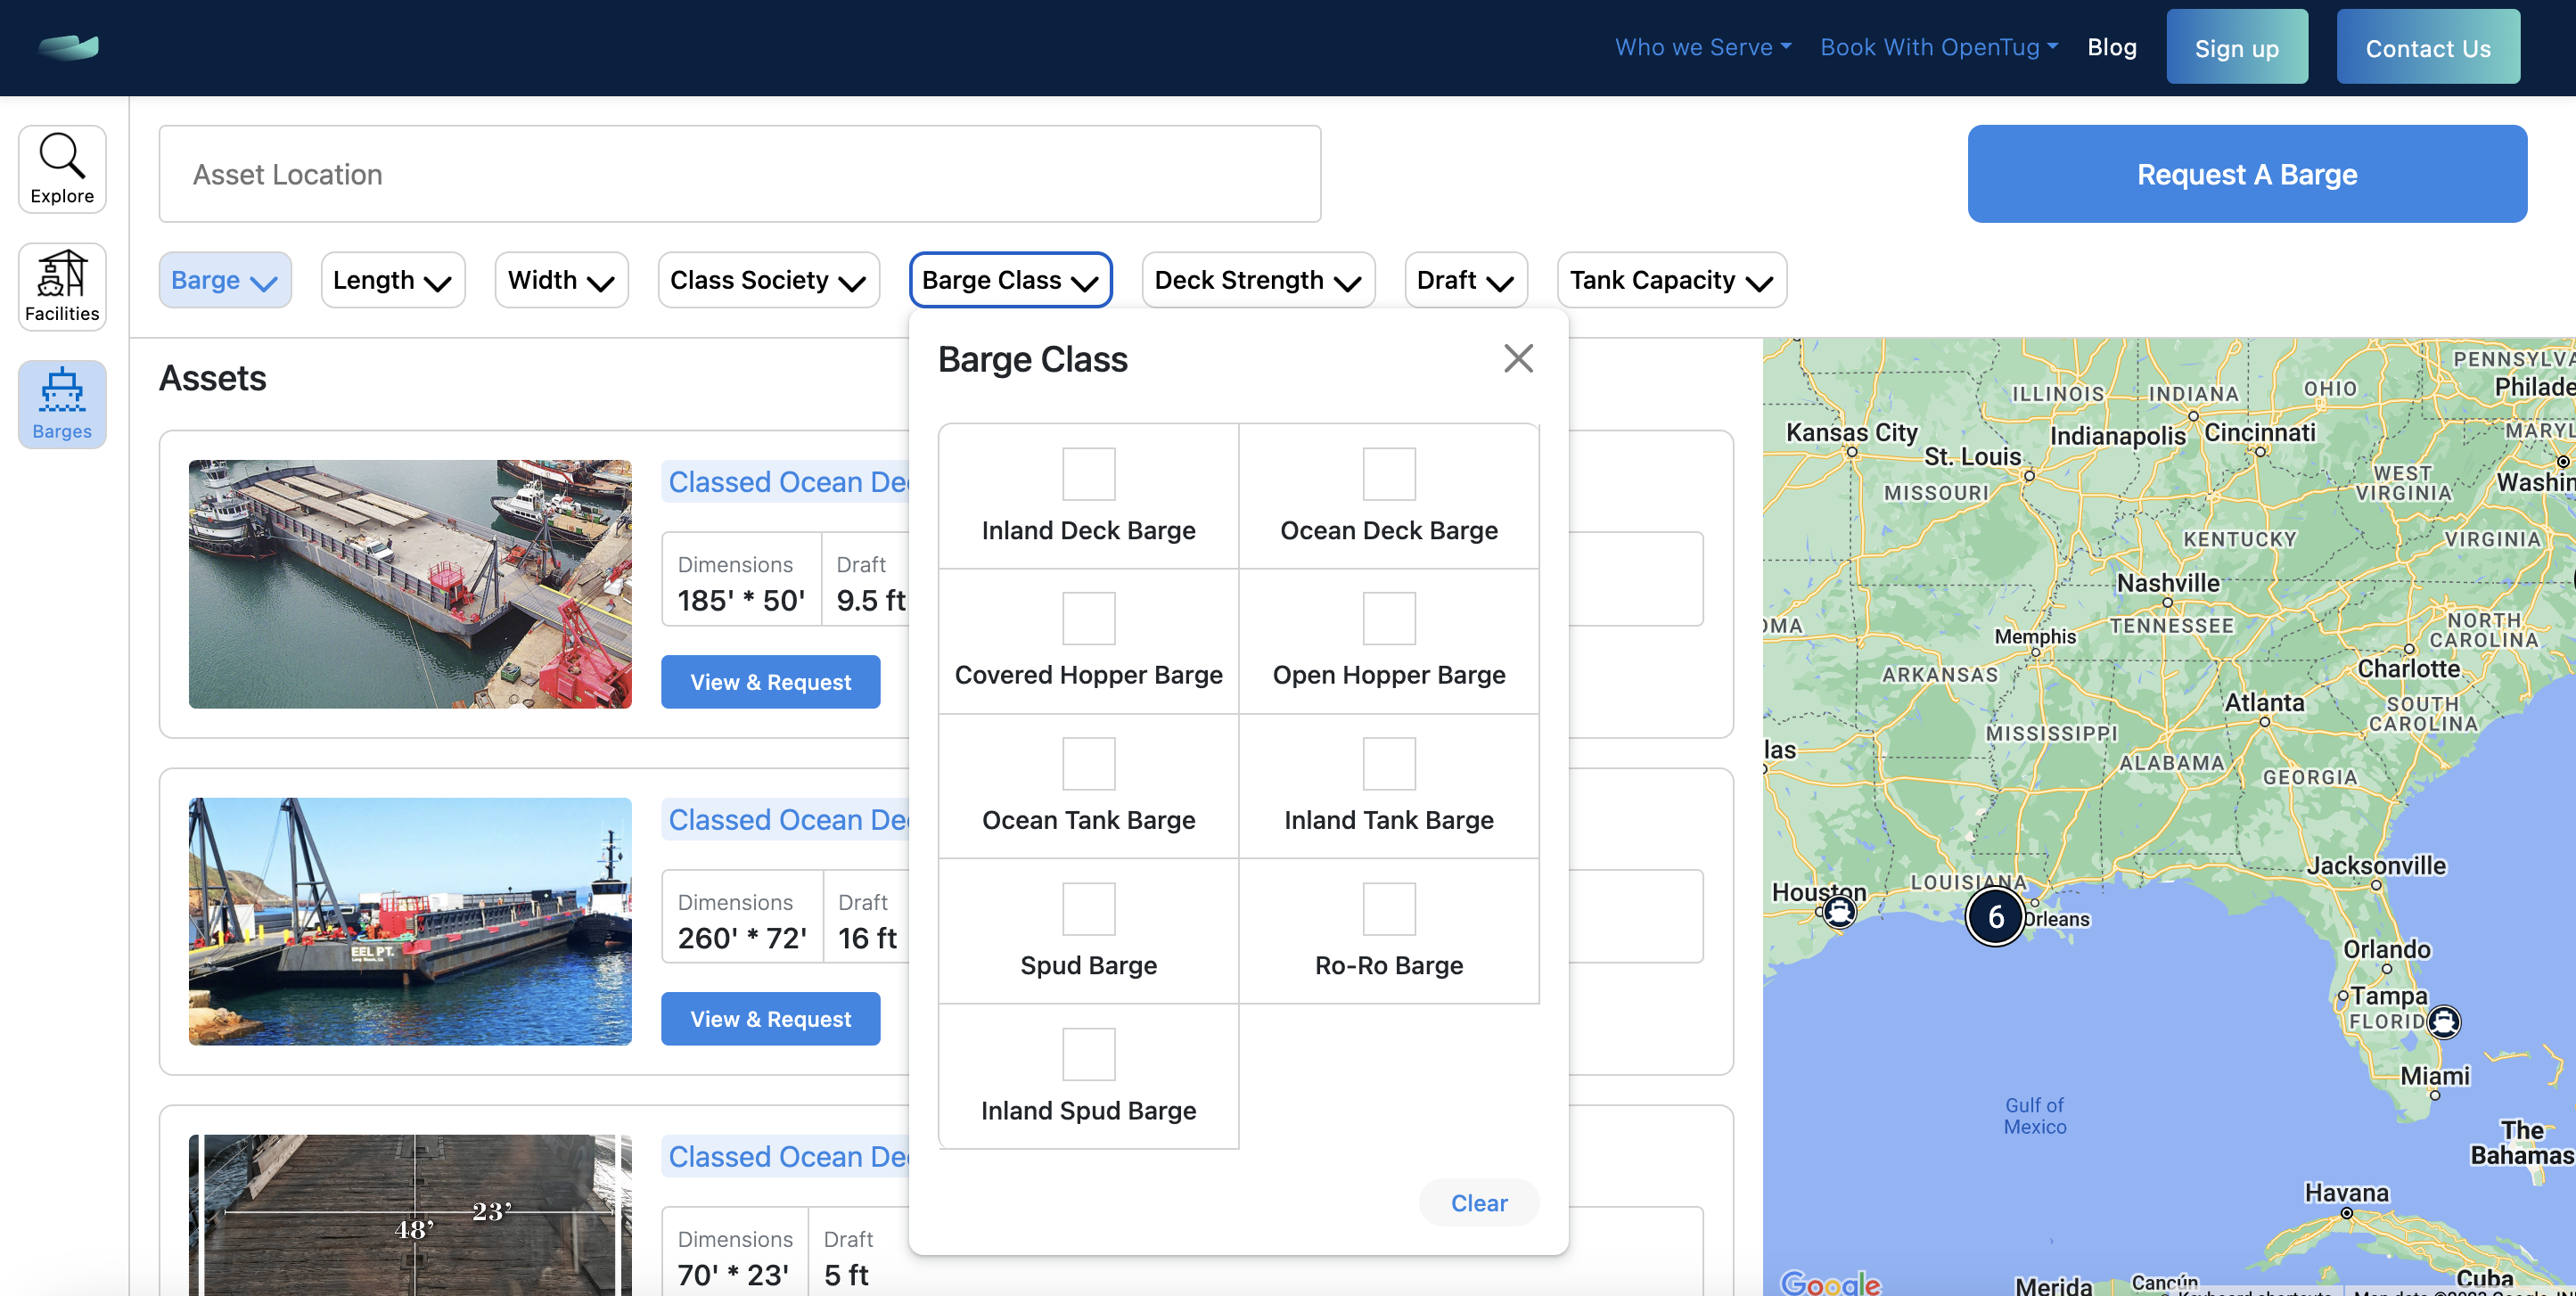
Task: Check the Ro-Ro Barge option
Action: (1389, 908)
